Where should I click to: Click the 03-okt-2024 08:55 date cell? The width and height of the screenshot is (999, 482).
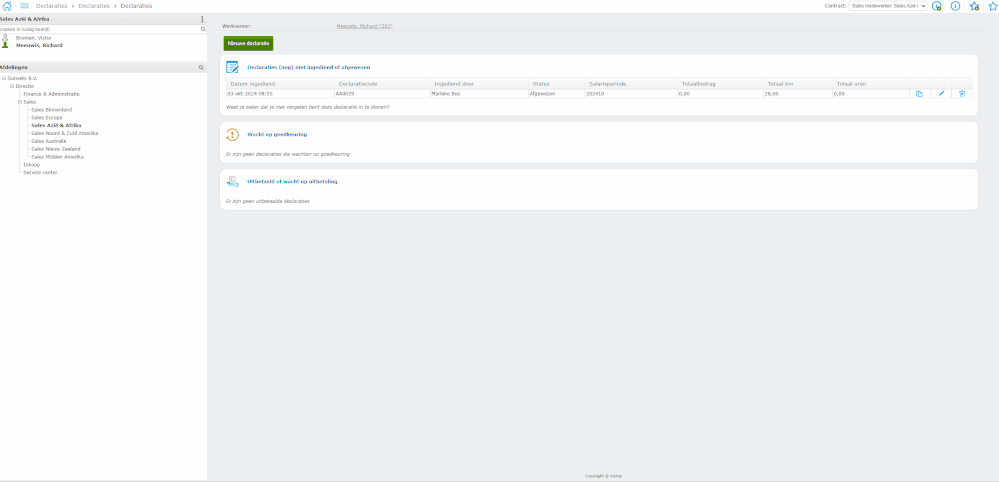280,94
